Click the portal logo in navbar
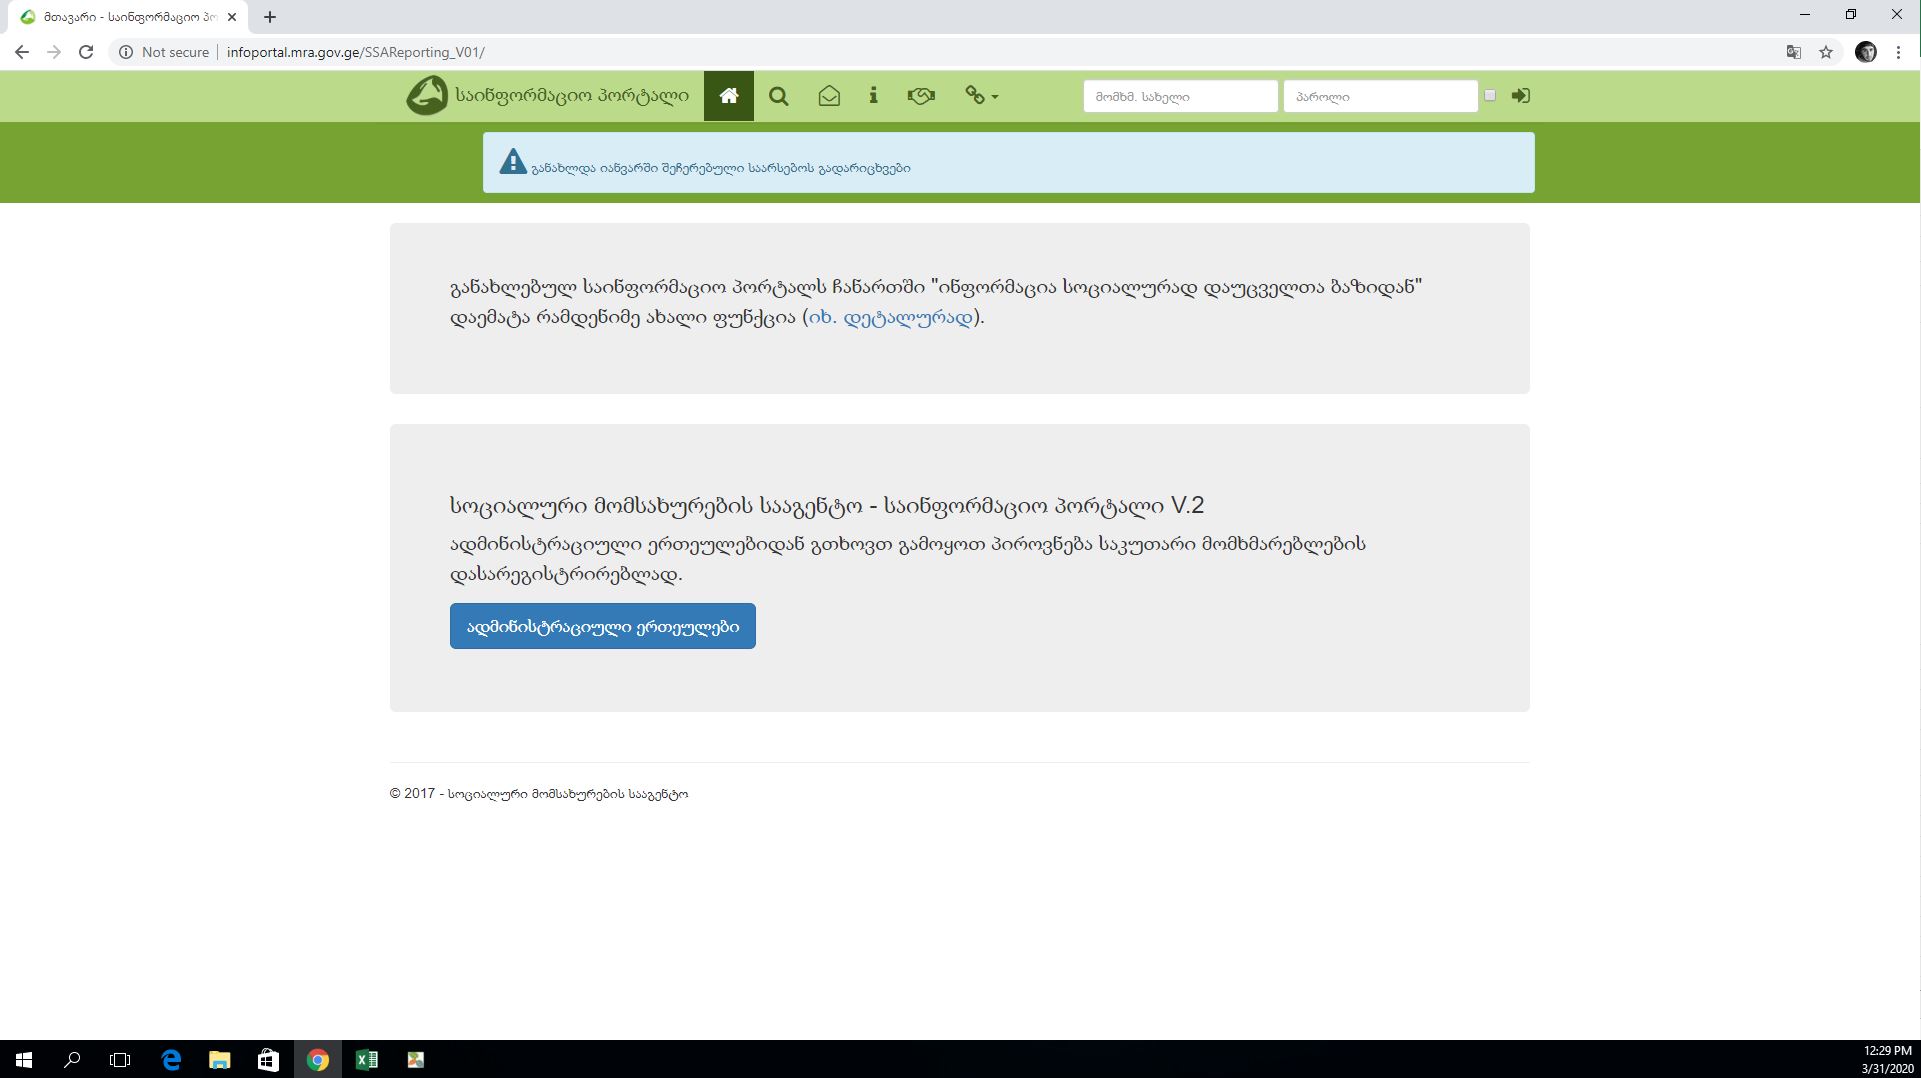 (x=427, y=96)
